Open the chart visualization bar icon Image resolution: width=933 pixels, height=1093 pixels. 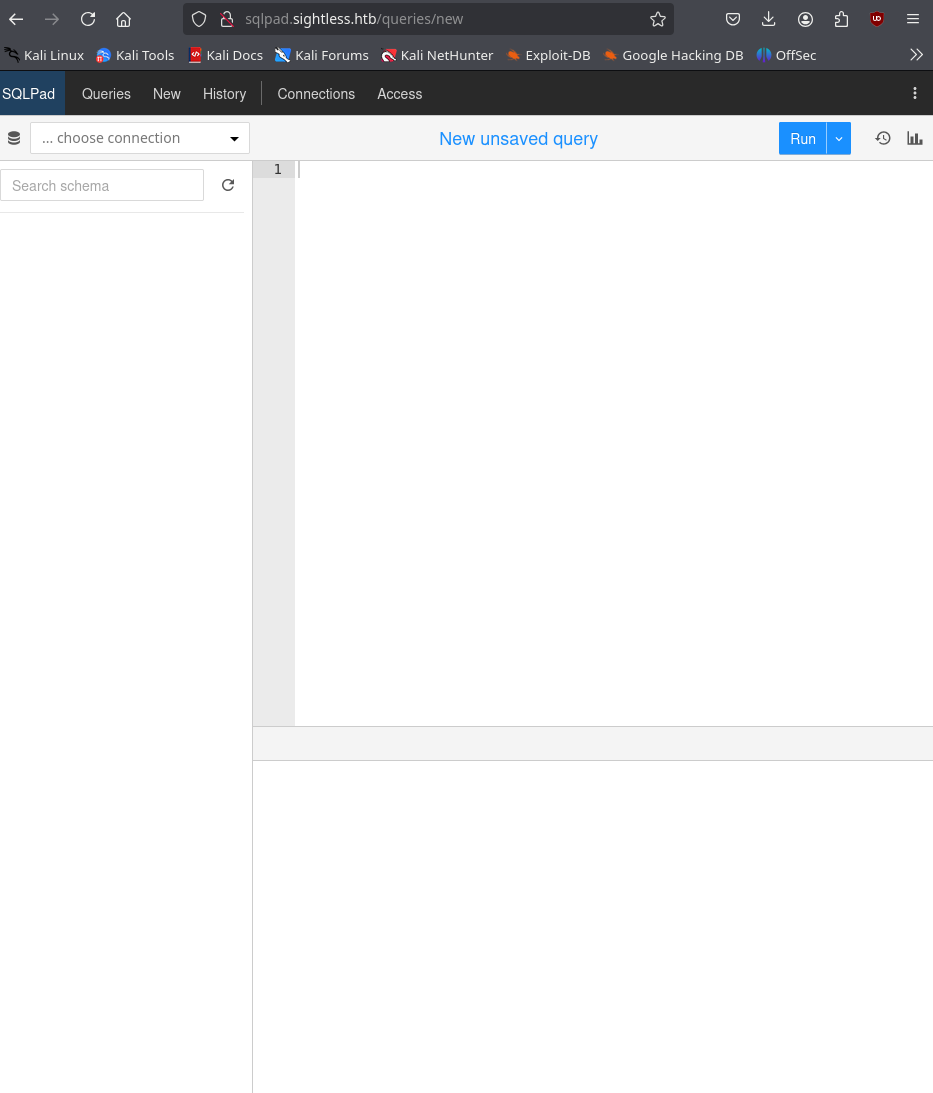coord(915,138)
